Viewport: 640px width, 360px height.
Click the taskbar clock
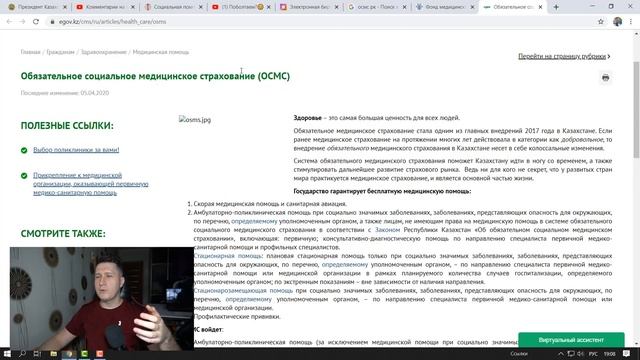(609, 353)
